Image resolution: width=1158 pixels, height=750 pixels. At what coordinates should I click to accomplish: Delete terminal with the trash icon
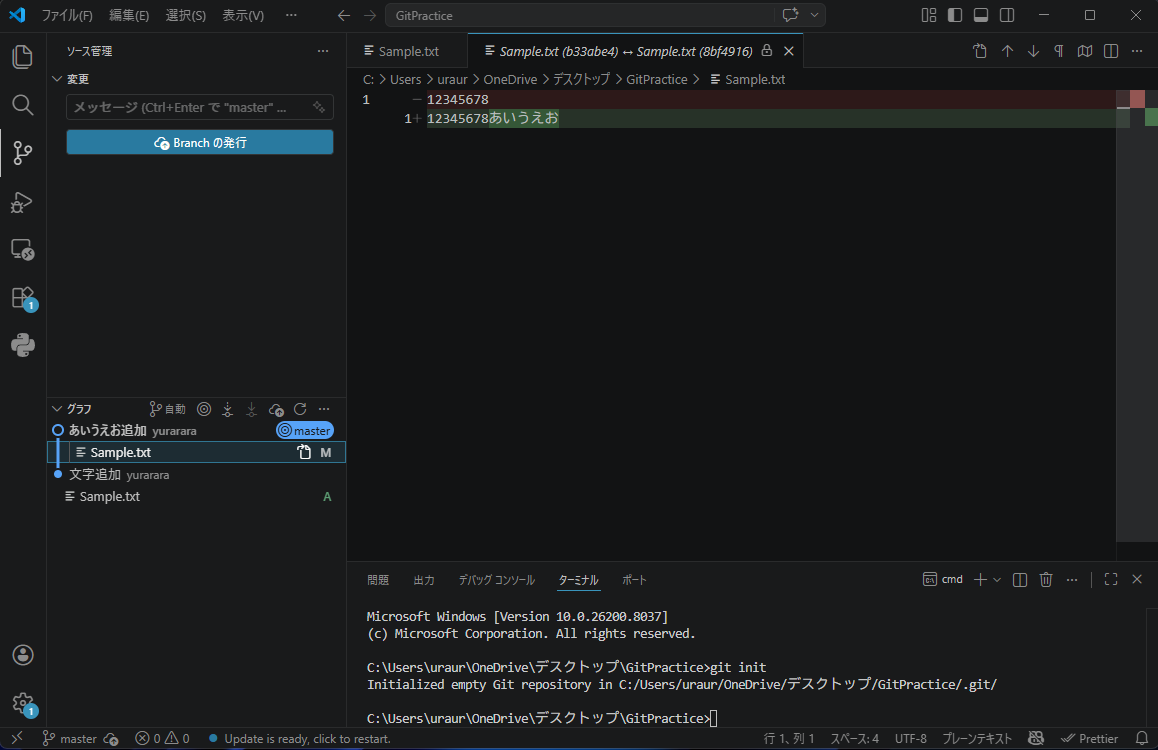1046,579
